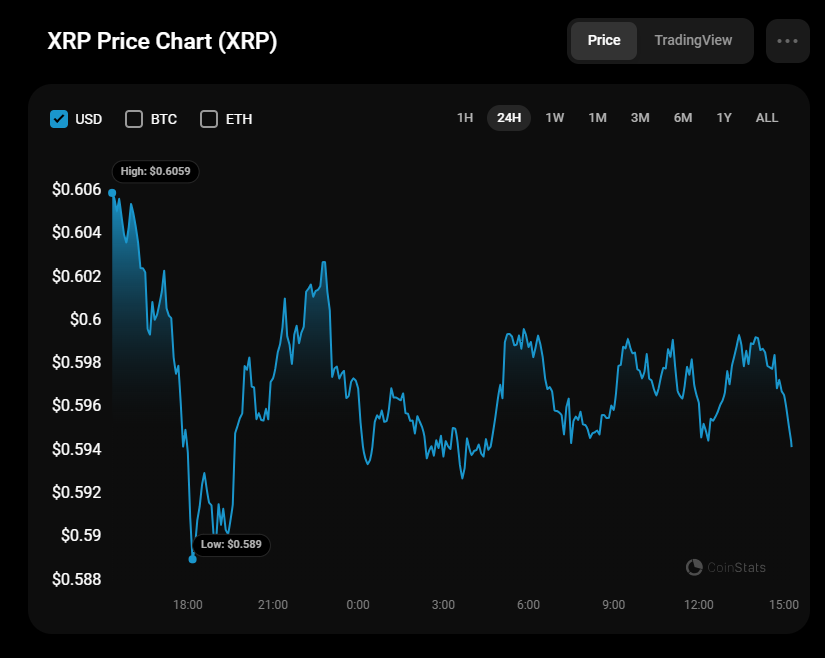The image size is (825, 658).
Task: Switch to the TradingView tab
Action: point(693,41)
